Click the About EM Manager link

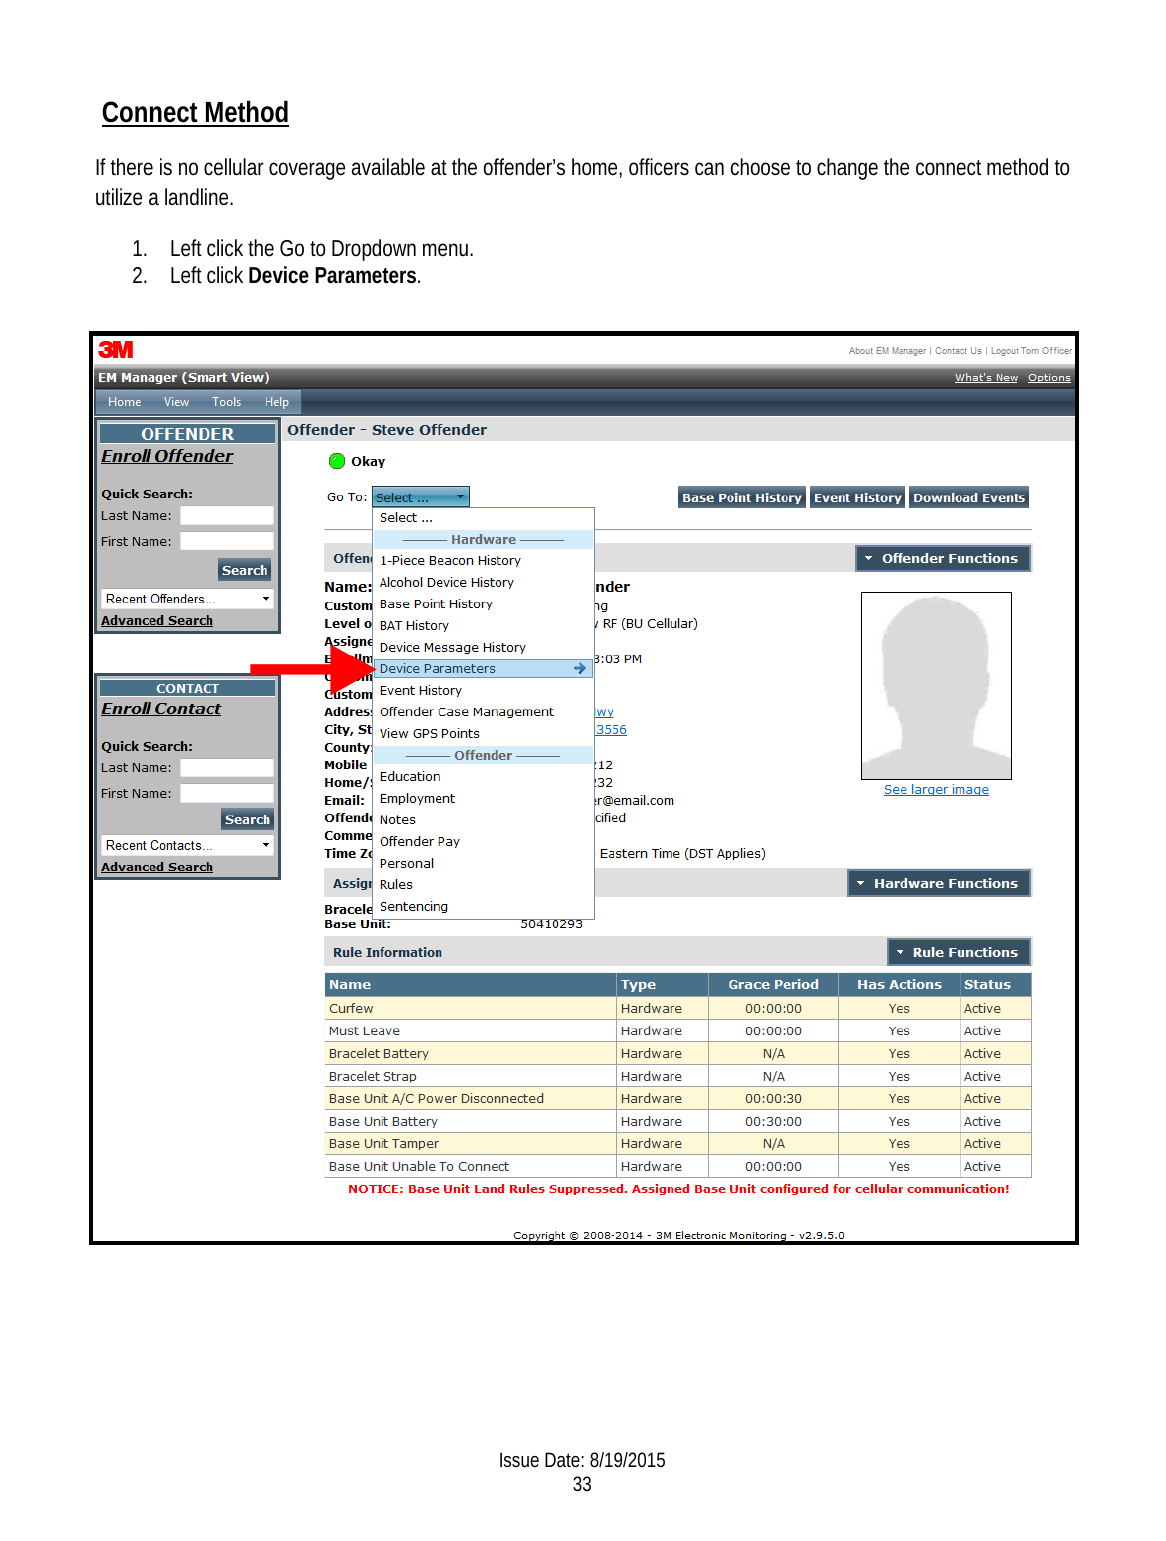click(887, 351)
